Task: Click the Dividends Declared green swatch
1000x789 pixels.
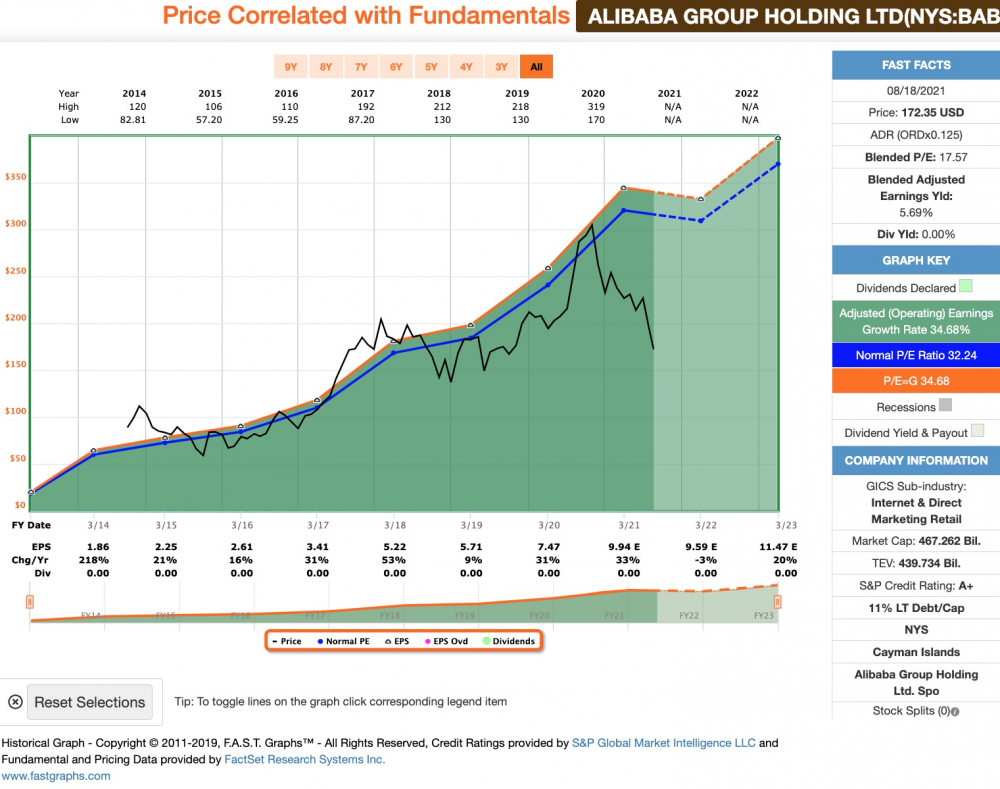Action: (966, 288)
